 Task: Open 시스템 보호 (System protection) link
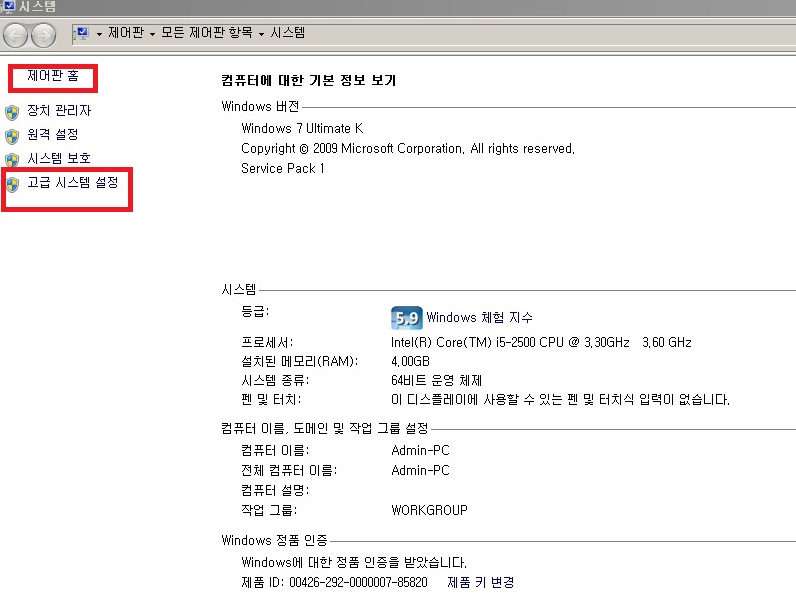59,158
